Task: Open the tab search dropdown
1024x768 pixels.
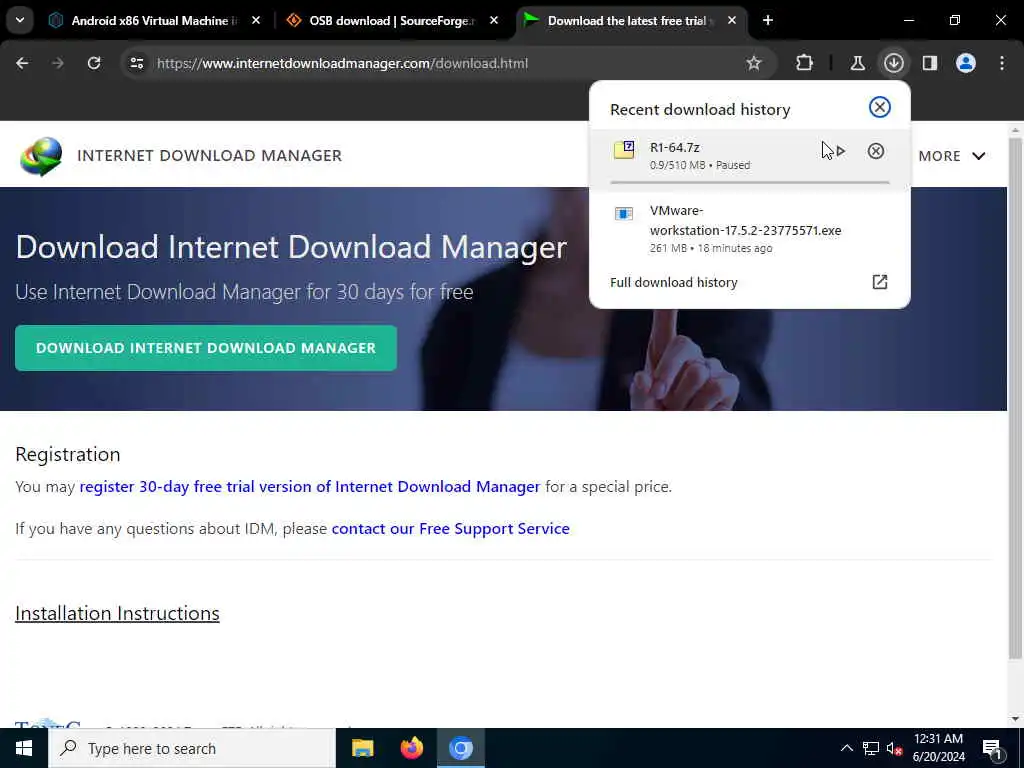Action: pyautogui.click(x=20, y=20)
